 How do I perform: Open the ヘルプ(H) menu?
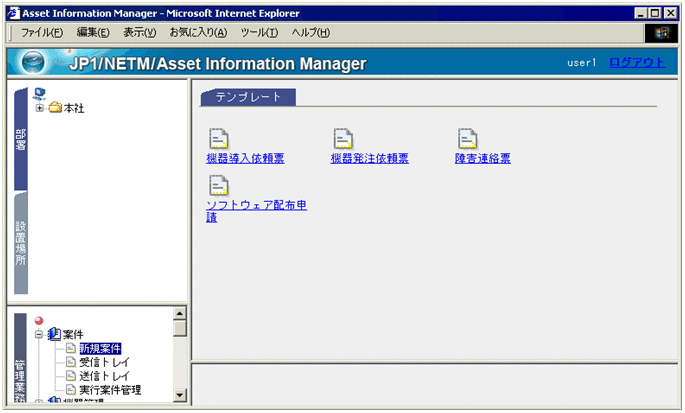tap(311, 33)
